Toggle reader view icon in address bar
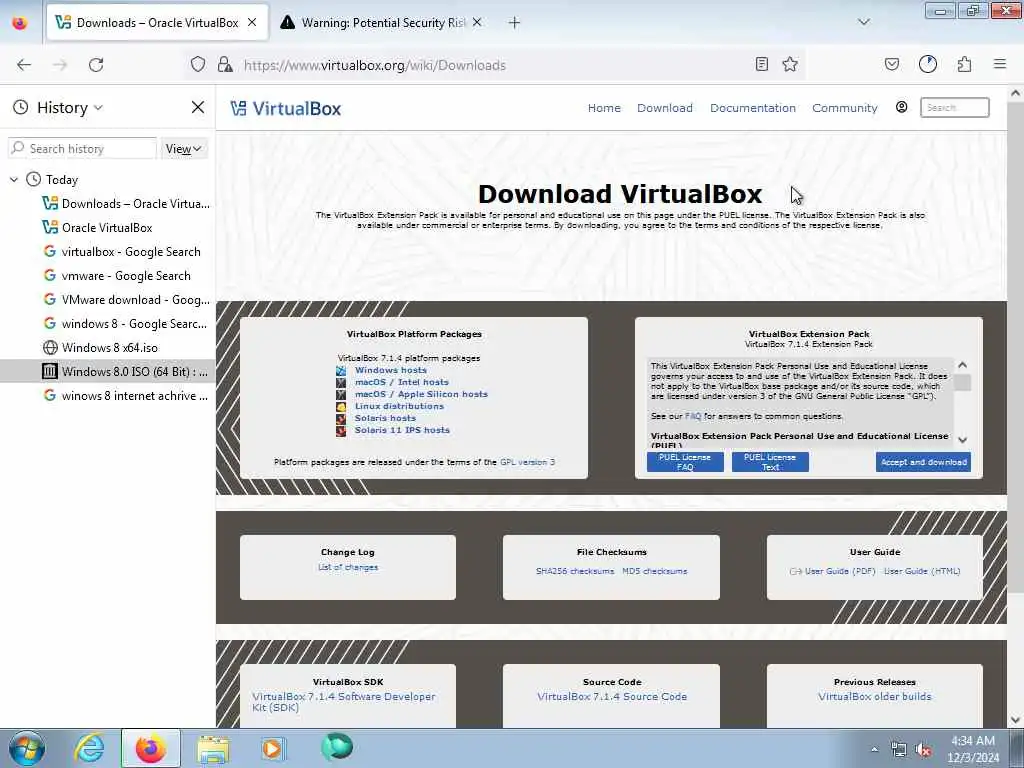This screenshot has height=768, width=1024. (761, 64)
